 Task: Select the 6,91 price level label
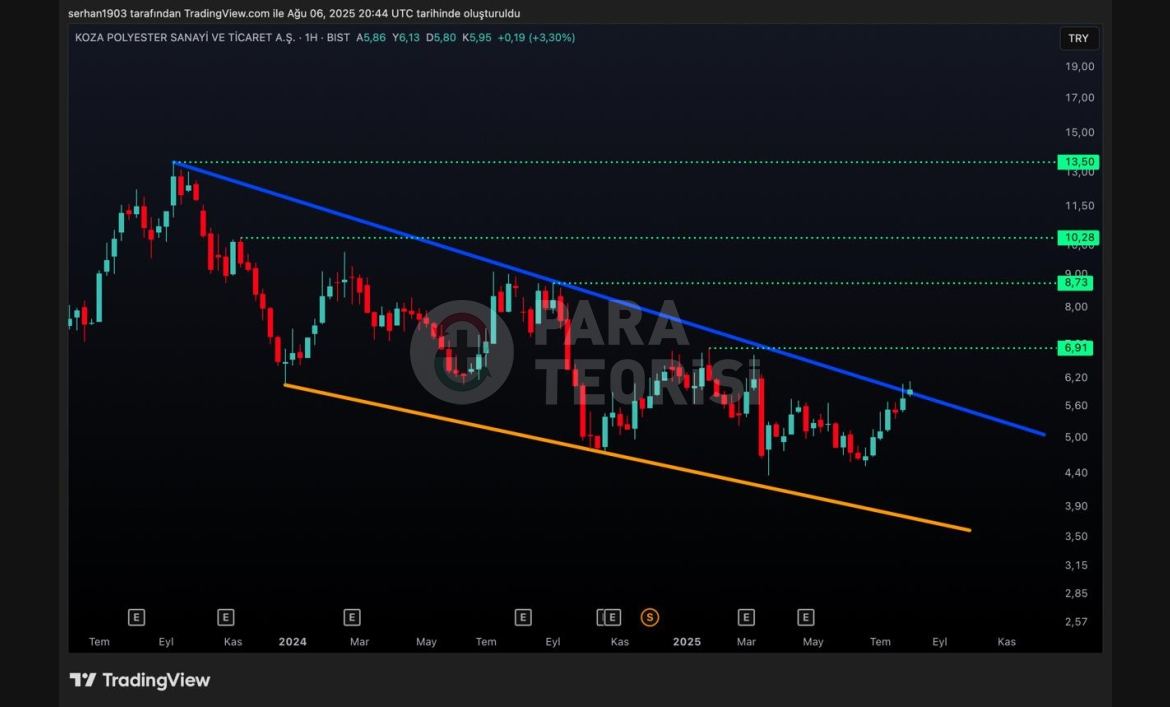[1077, 348]
